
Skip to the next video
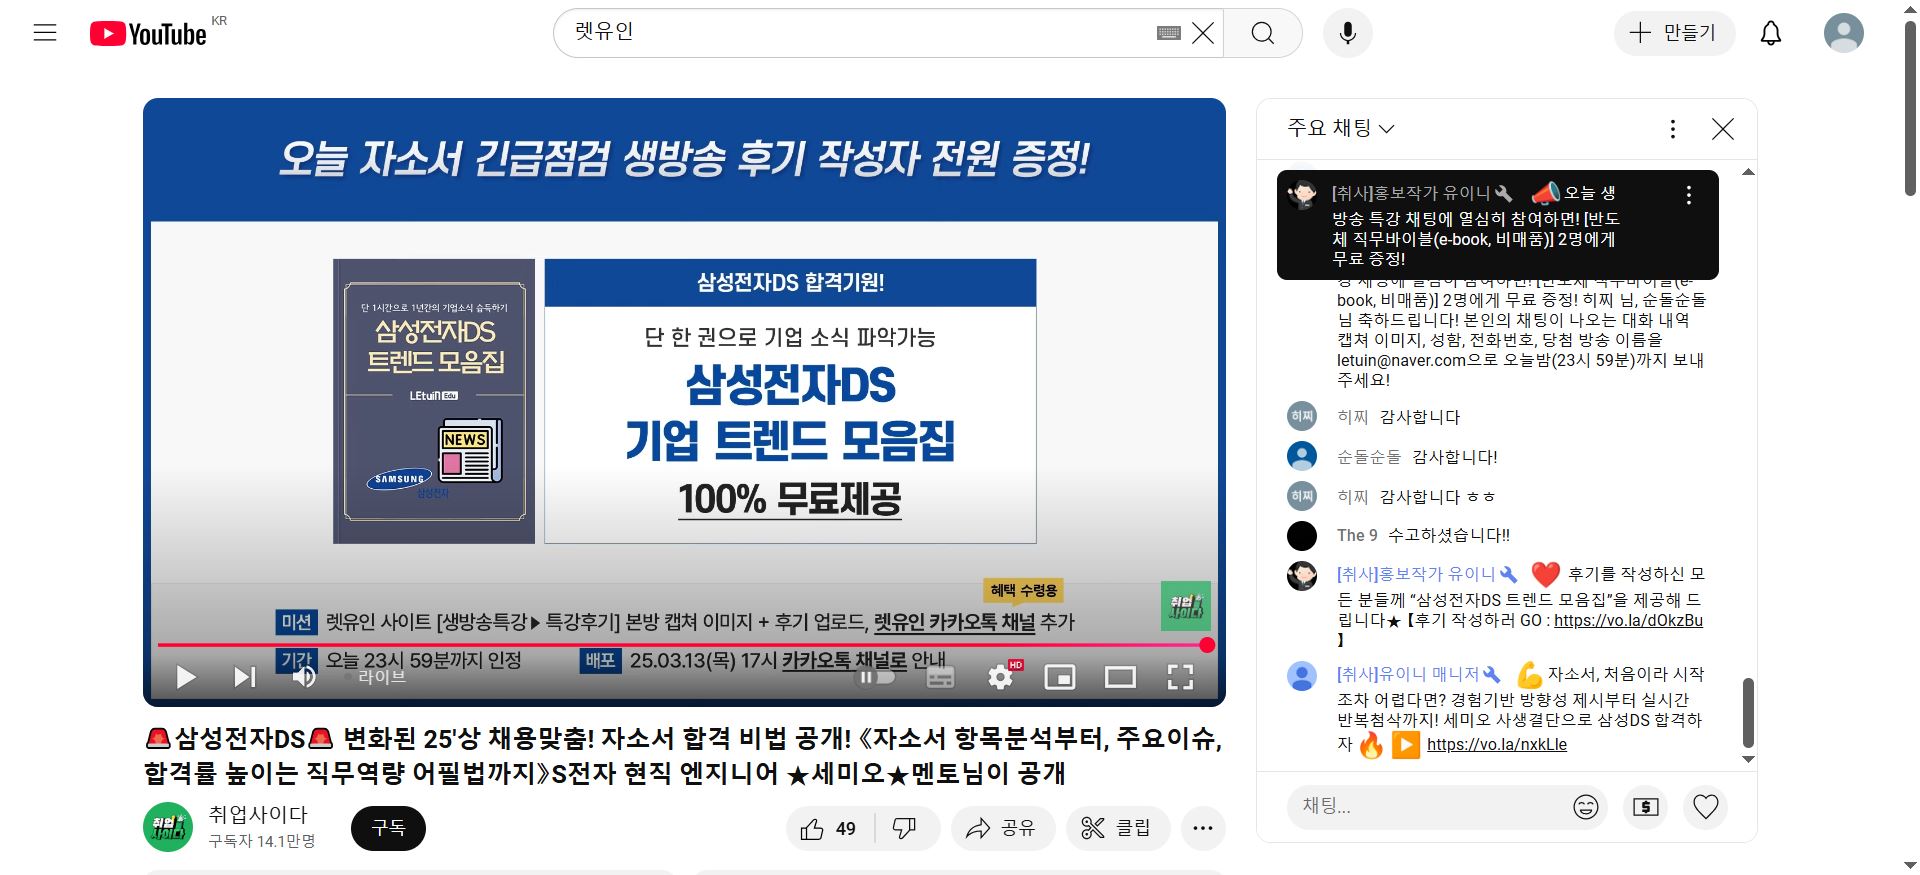[x=244, y=677]
